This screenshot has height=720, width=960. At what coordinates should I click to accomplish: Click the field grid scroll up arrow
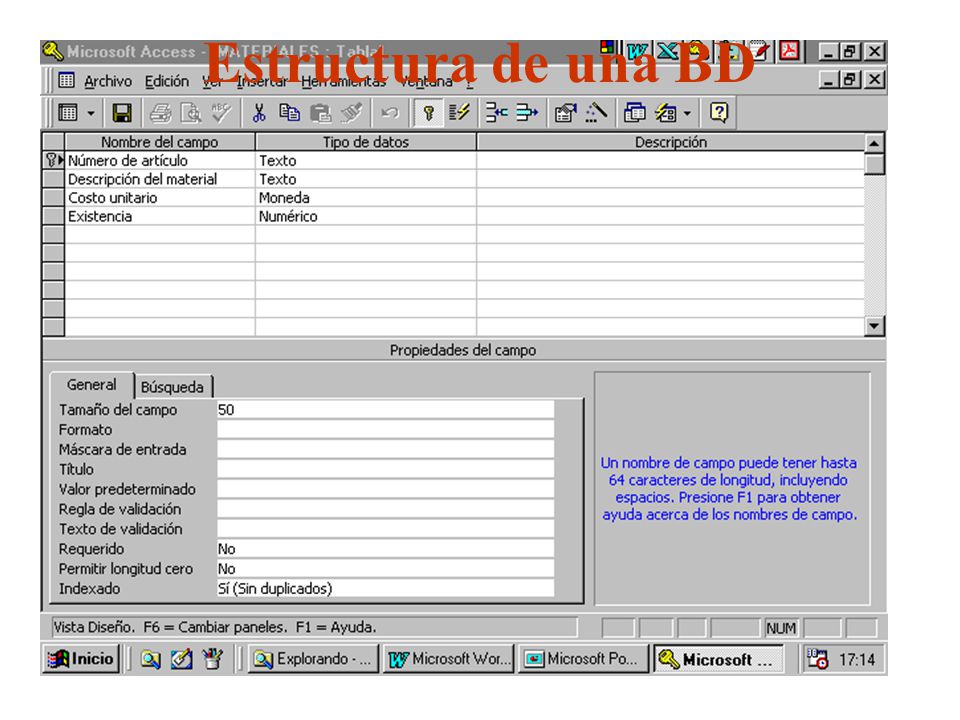(x=874, y=143)
